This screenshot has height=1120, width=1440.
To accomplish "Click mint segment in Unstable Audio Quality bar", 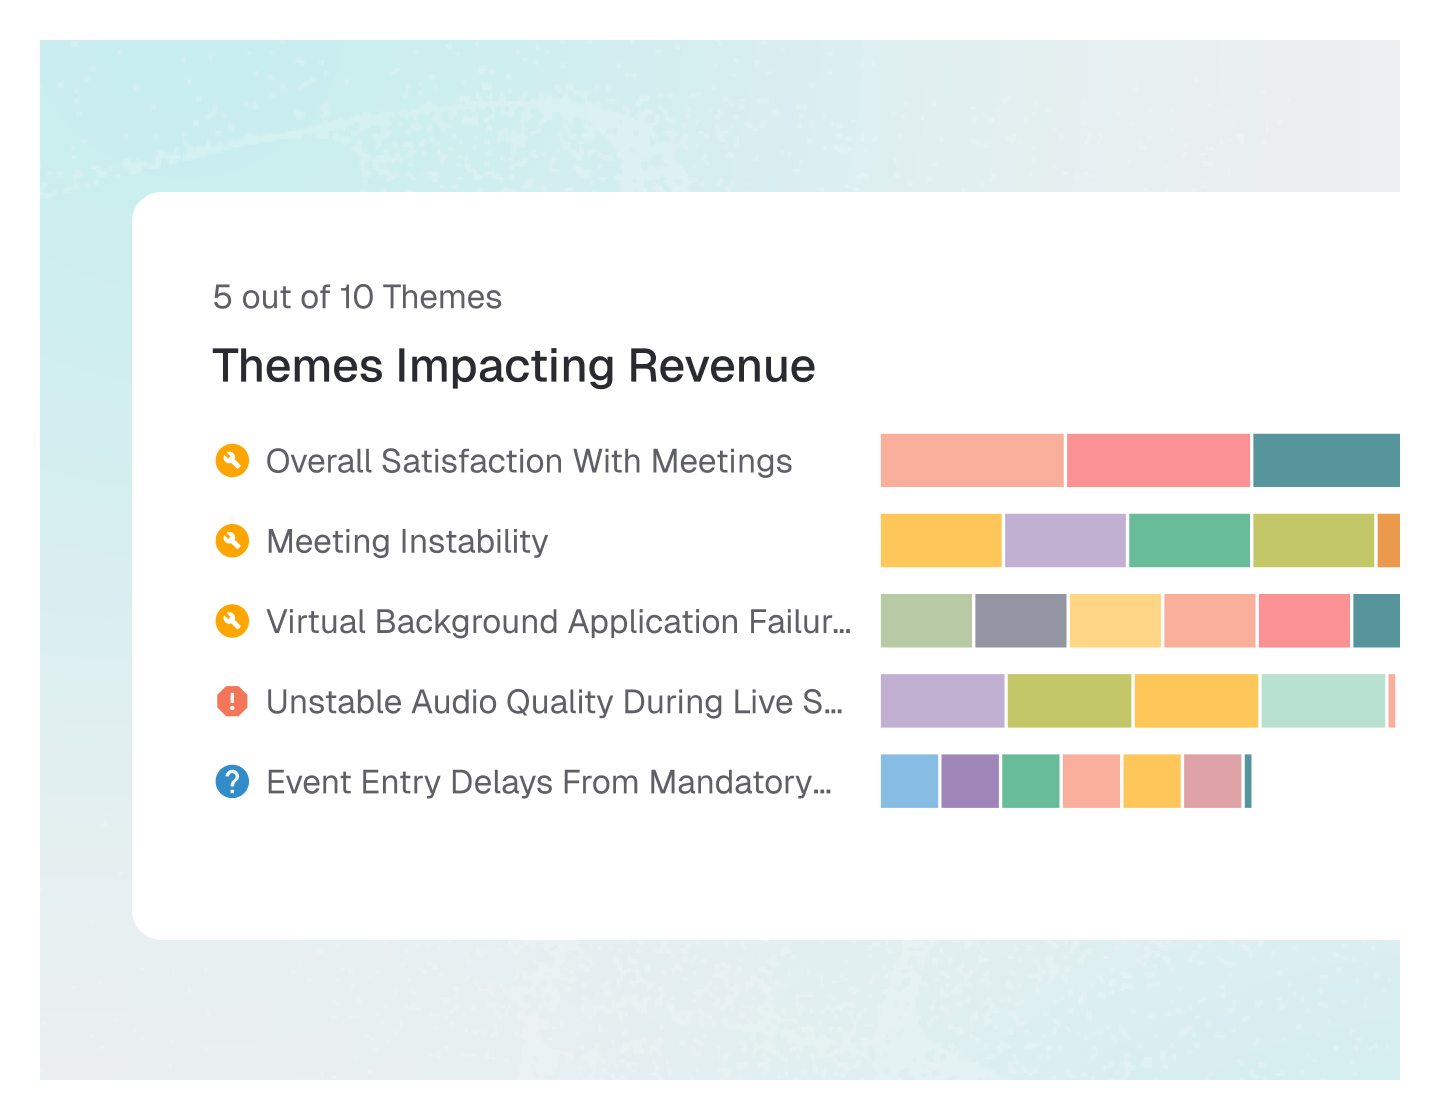I will coord(1323,700).
